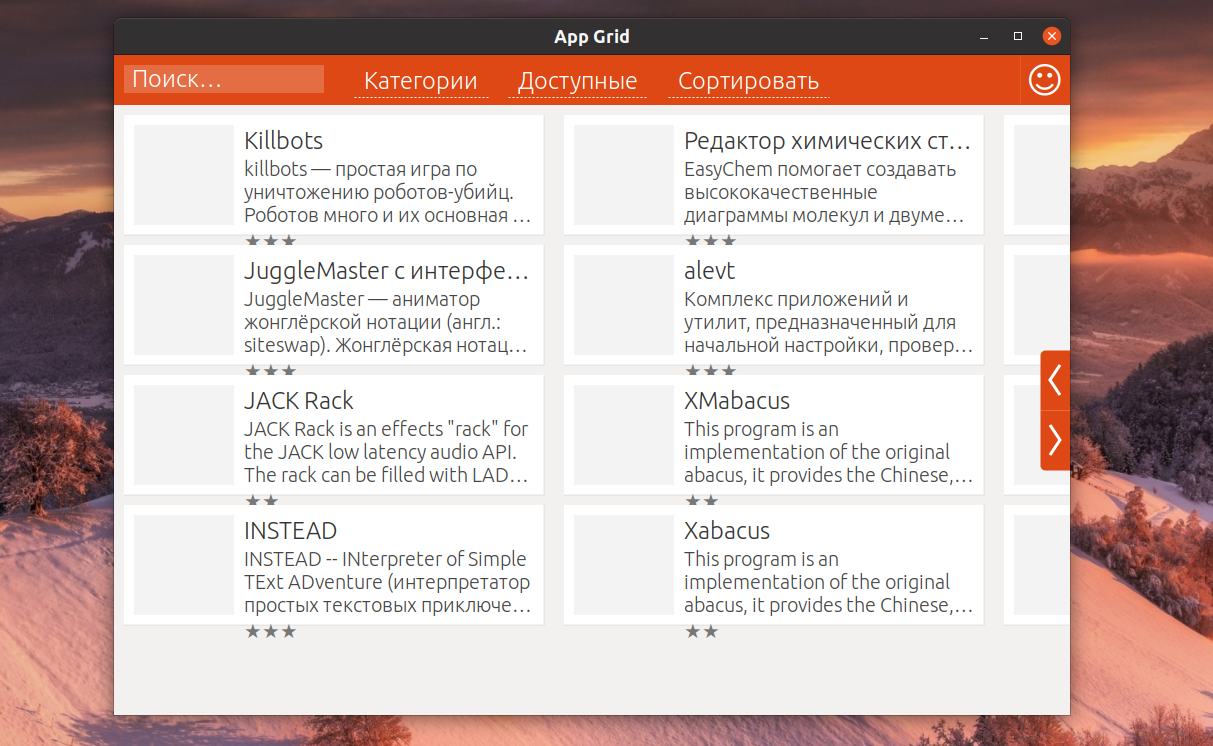This screenshot has height=746, width=1213.
Task: Select the JuggleMaster thumbnail placeholder
Action: (184, 305)
